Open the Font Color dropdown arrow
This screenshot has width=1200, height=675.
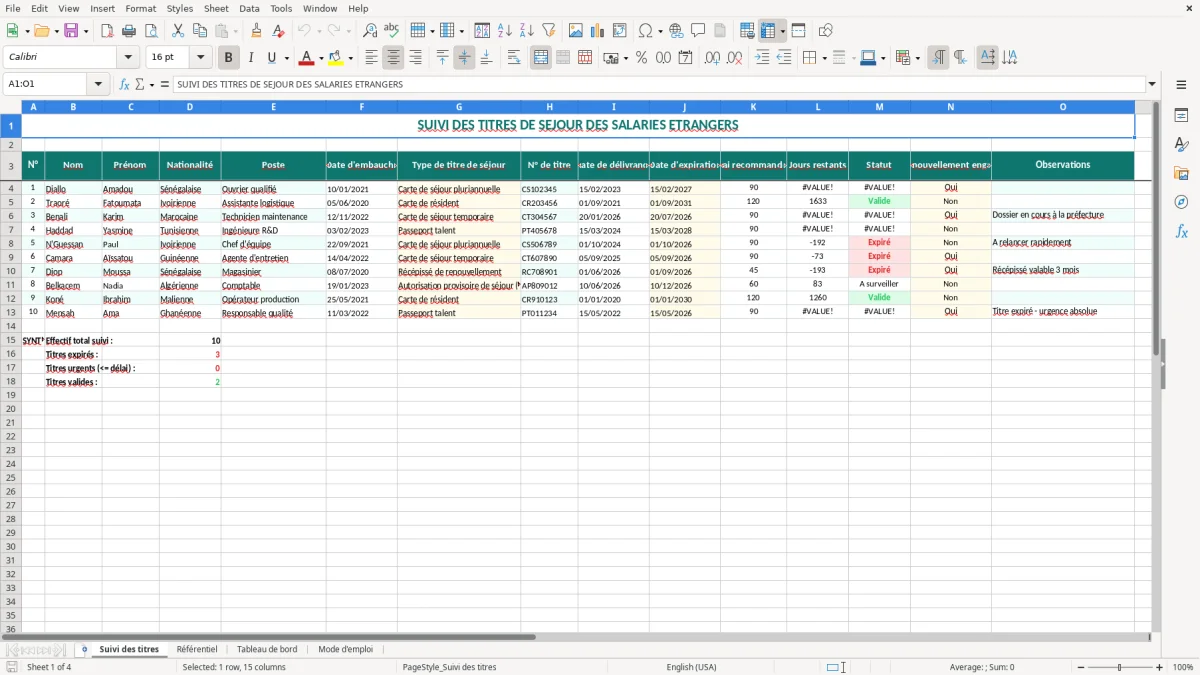tap(321, 58)
